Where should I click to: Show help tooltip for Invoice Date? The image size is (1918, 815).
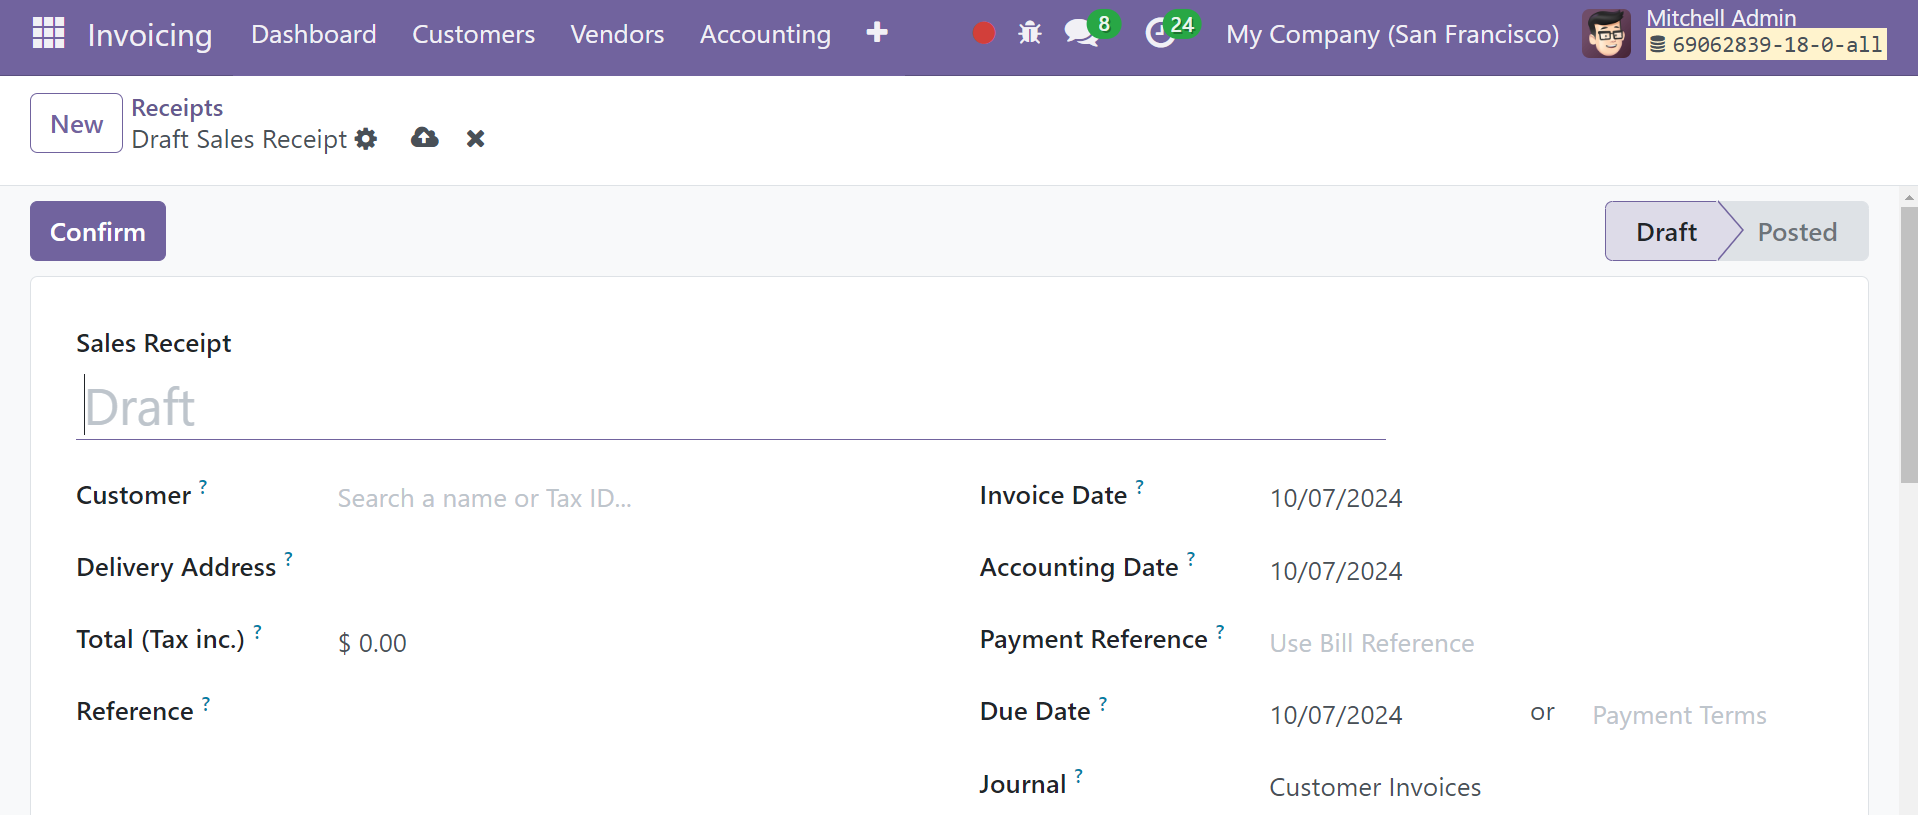point(1139,486)
